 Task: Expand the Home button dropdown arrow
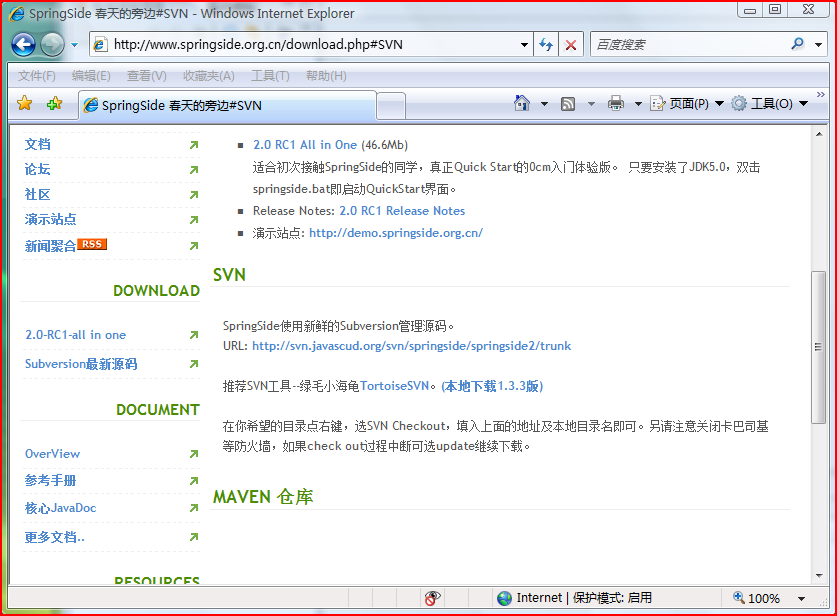[x=544, y=104]
